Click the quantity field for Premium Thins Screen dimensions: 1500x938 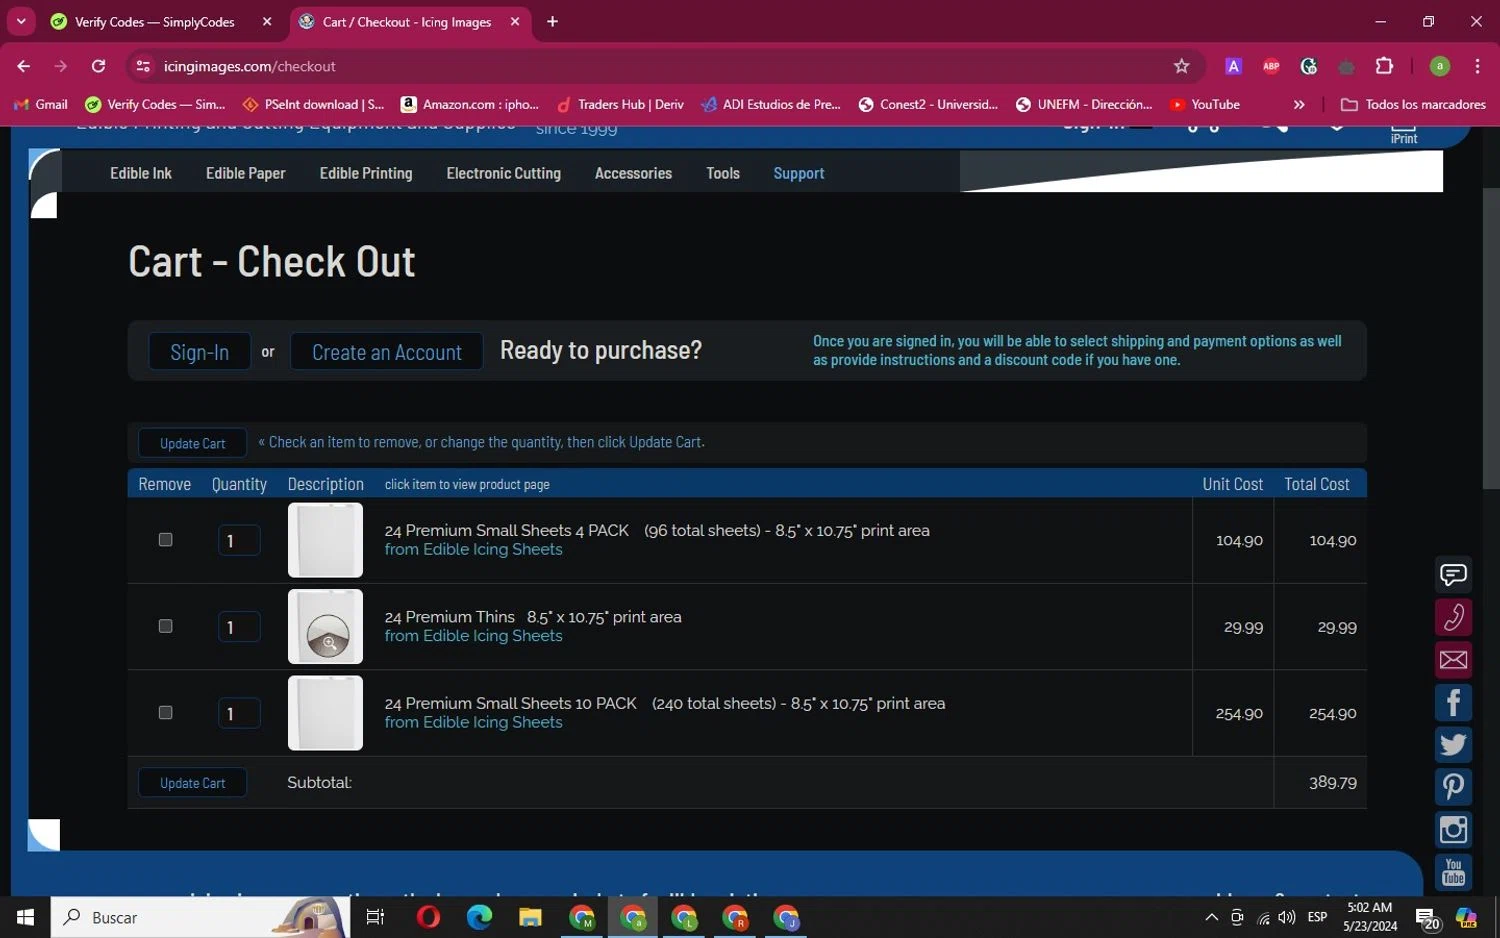pyautogui.click(x=239, y=627)
